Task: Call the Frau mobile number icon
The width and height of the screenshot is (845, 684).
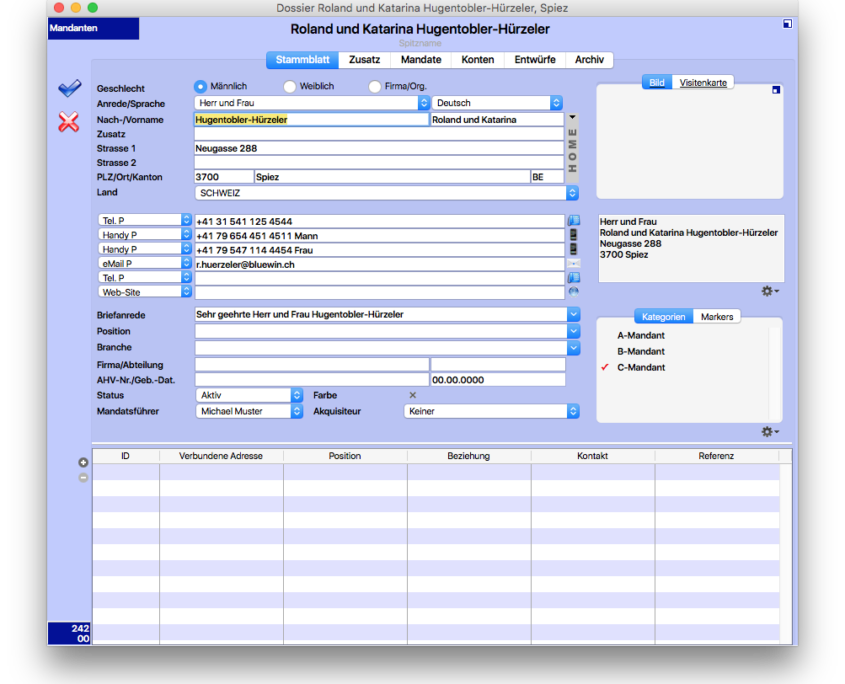Action: [573, 249]
